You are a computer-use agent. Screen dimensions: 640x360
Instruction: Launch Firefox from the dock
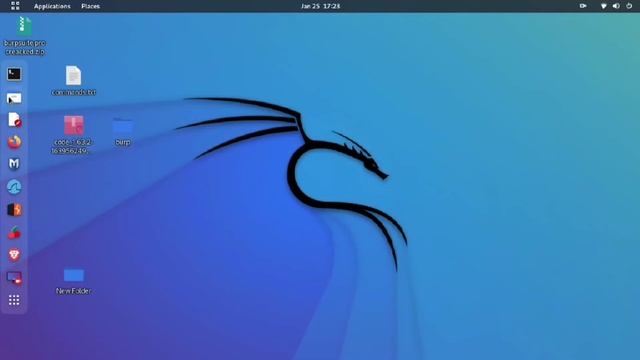click(14, 142)
